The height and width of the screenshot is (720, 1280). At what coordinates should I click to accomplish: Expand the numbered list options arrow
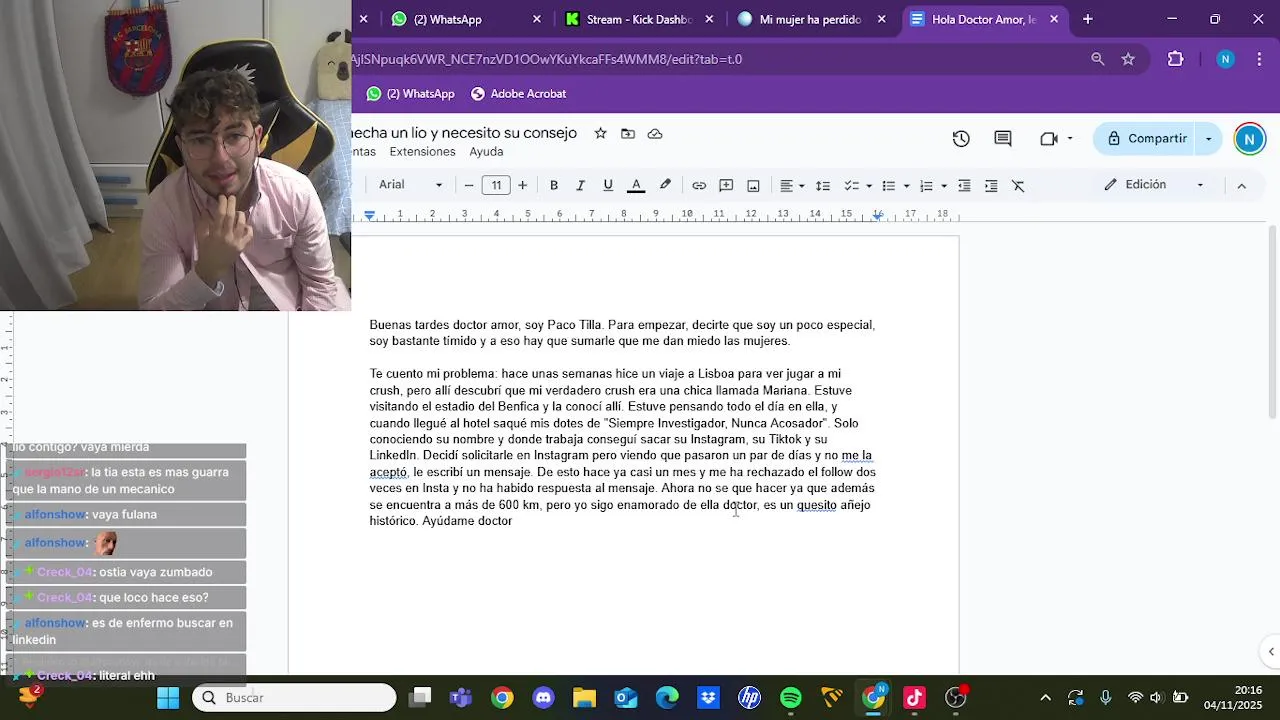coord(943,185)
